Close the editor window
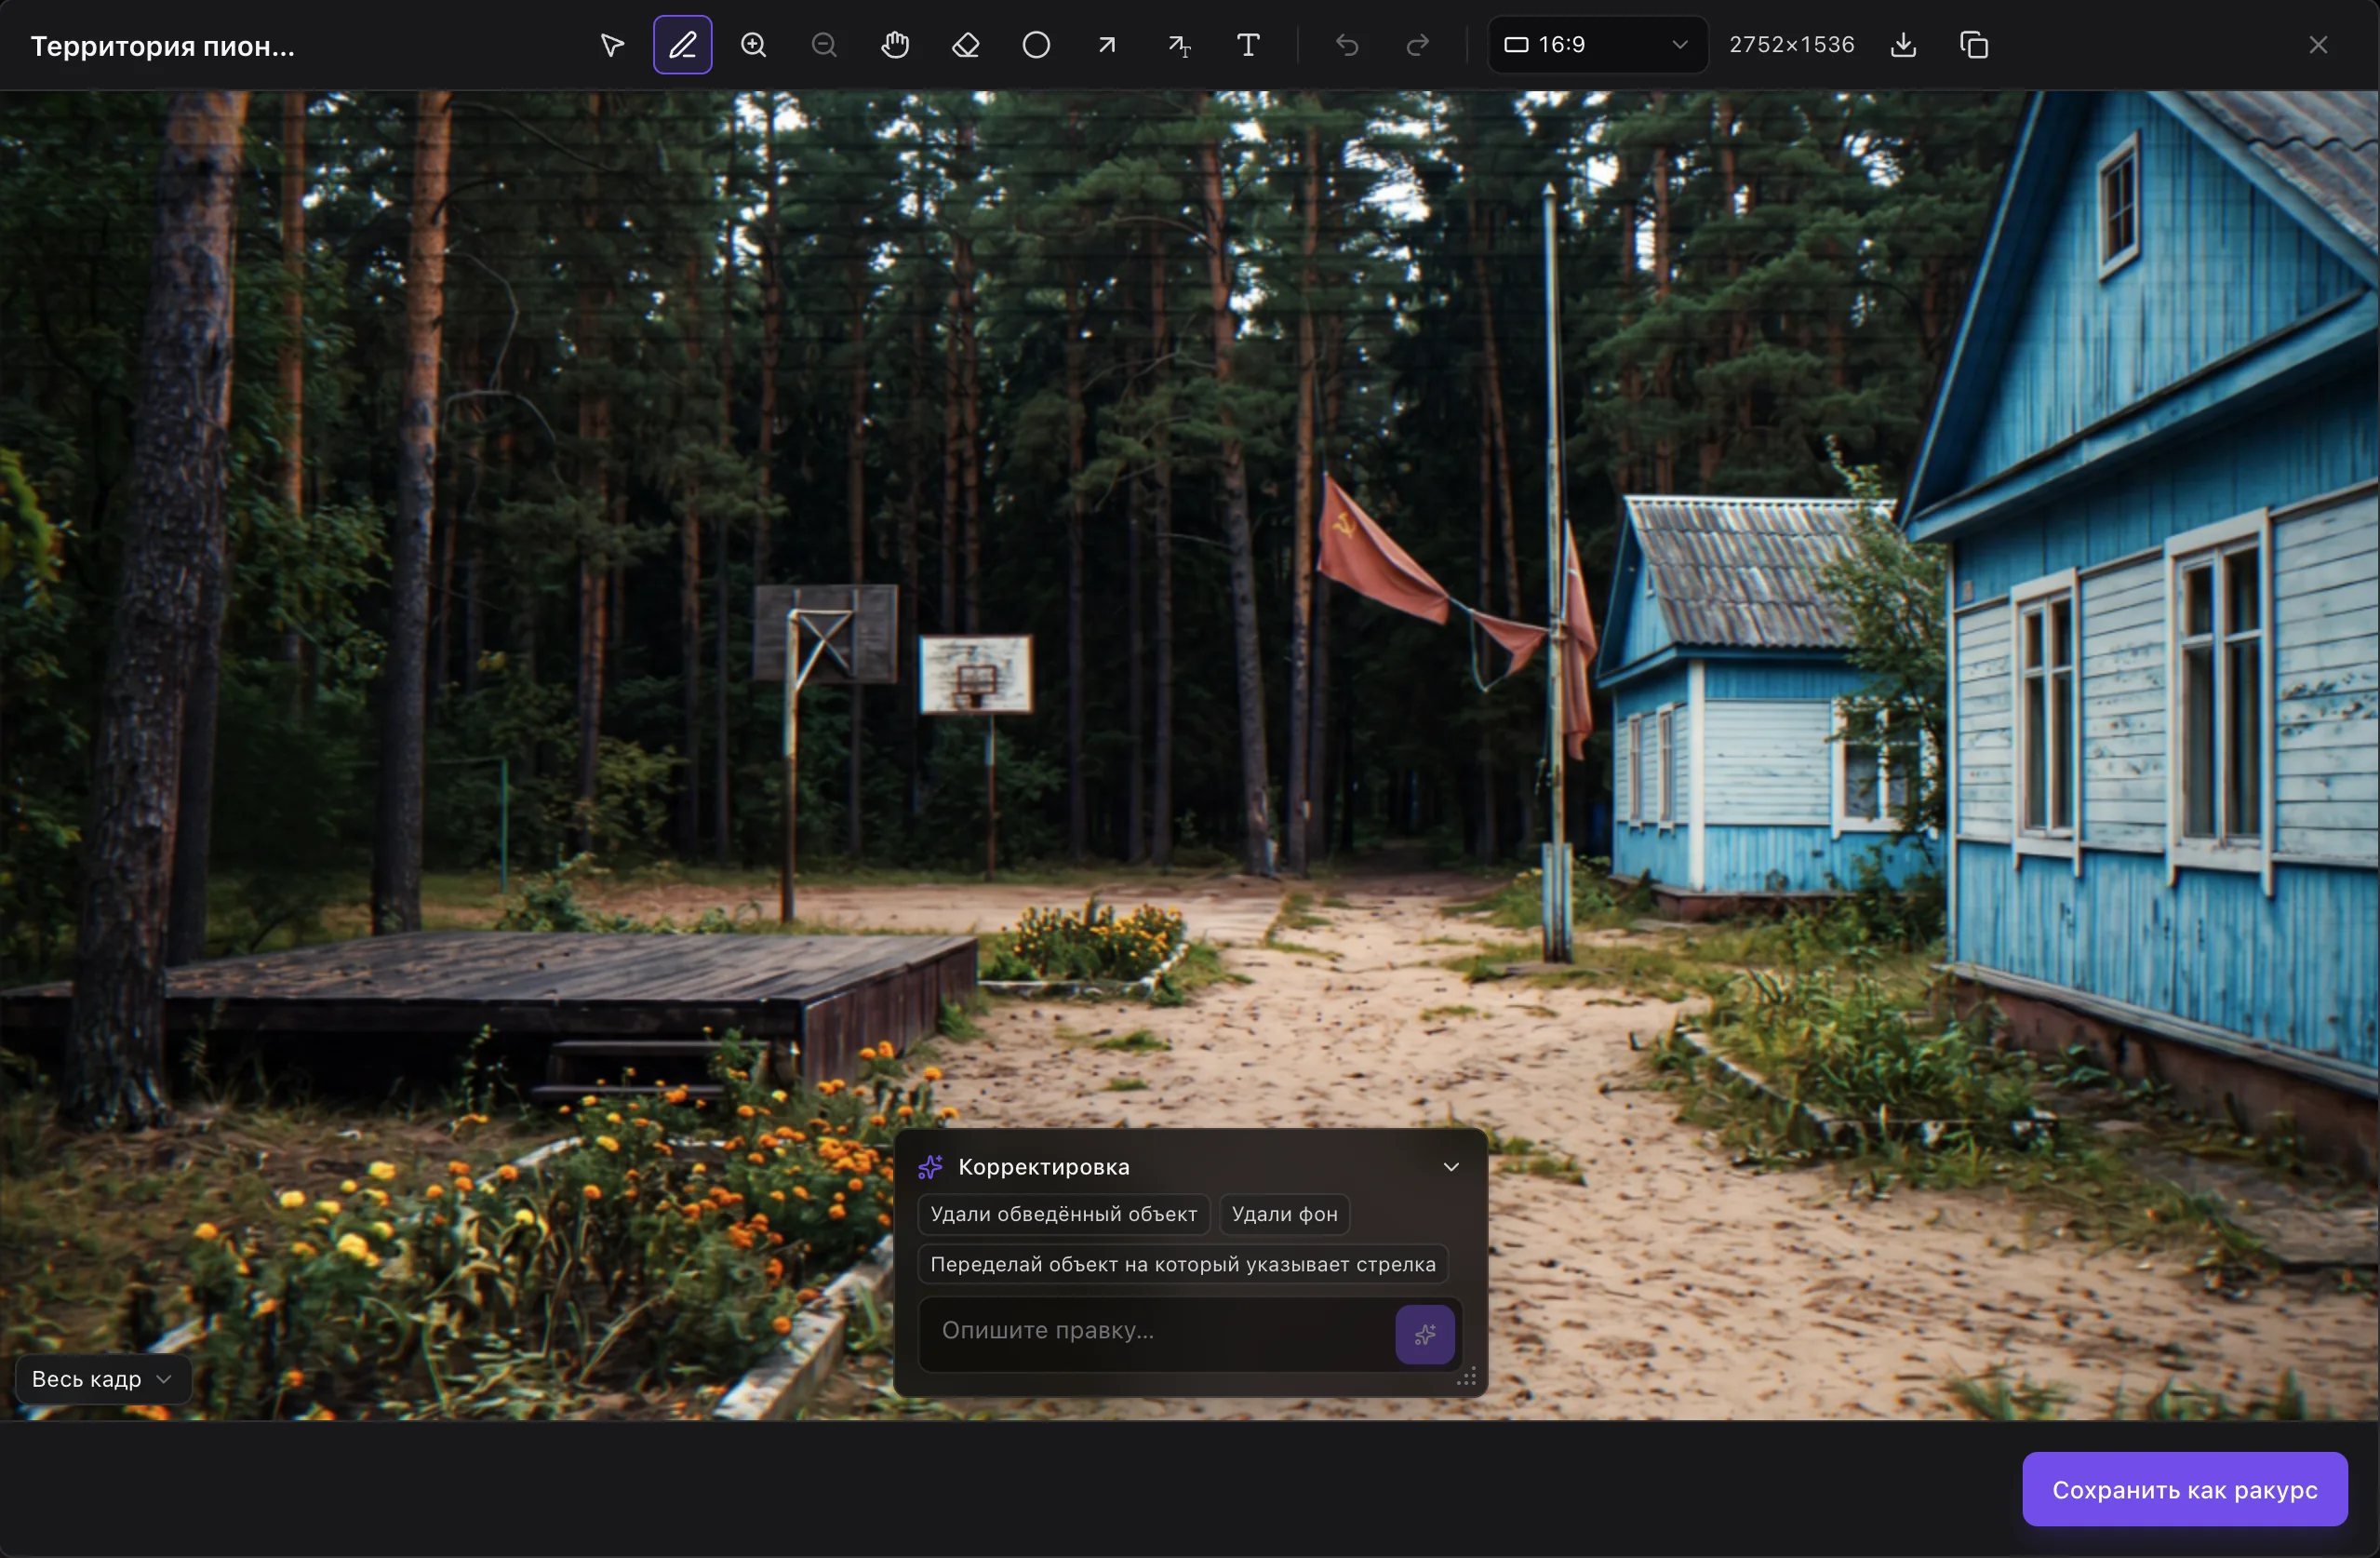The image size is (2380, 1558). [x=2319, y=45]
